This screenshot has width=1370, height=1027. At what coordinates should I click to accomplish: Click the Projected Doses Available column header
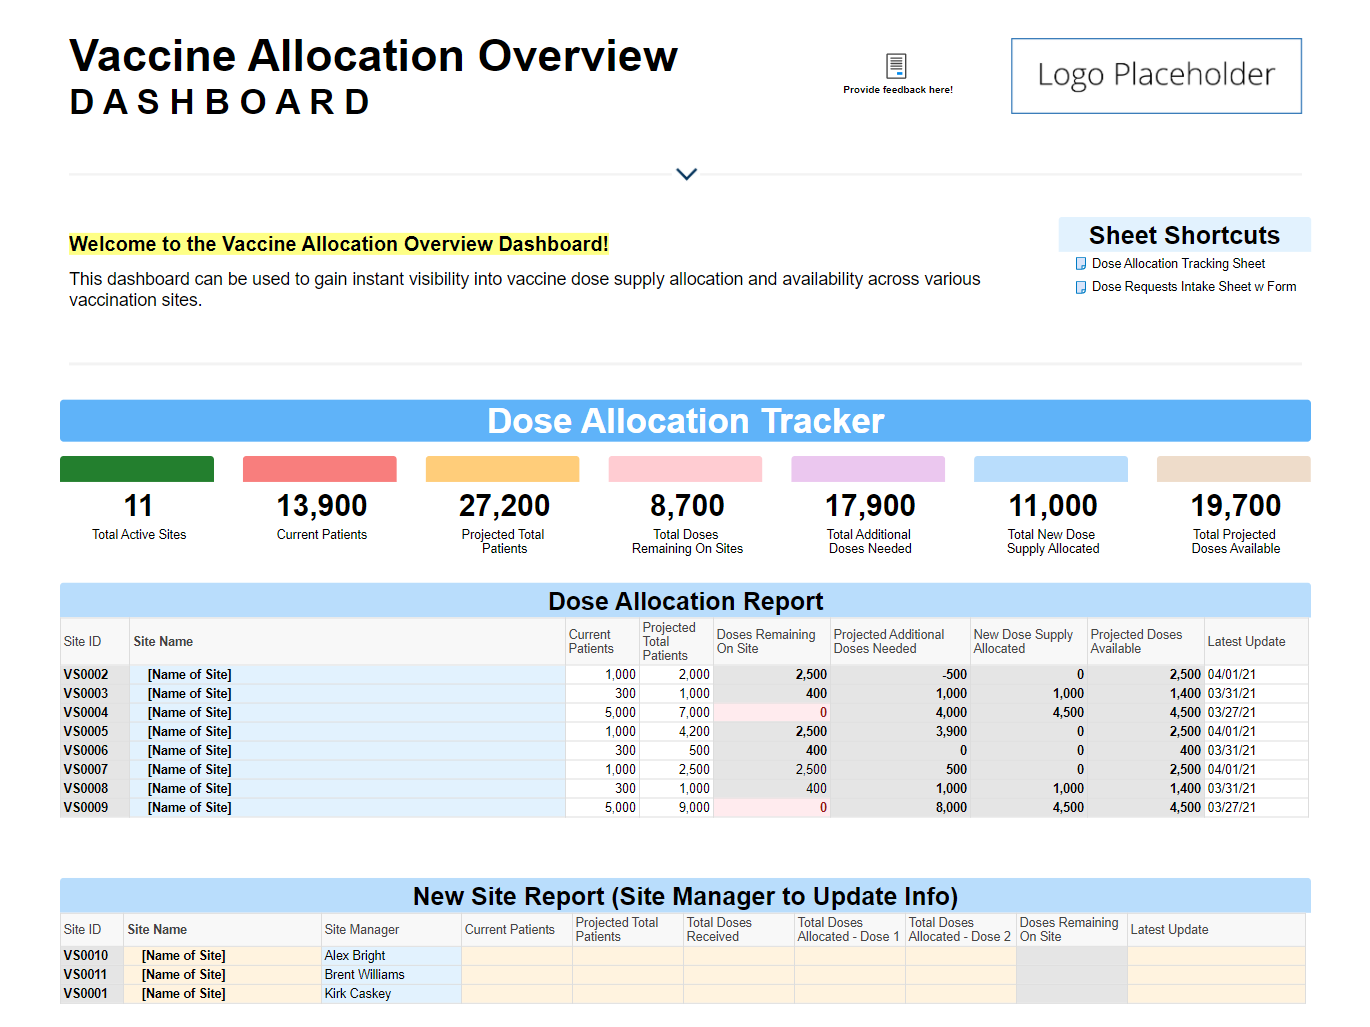(1136, 642)
